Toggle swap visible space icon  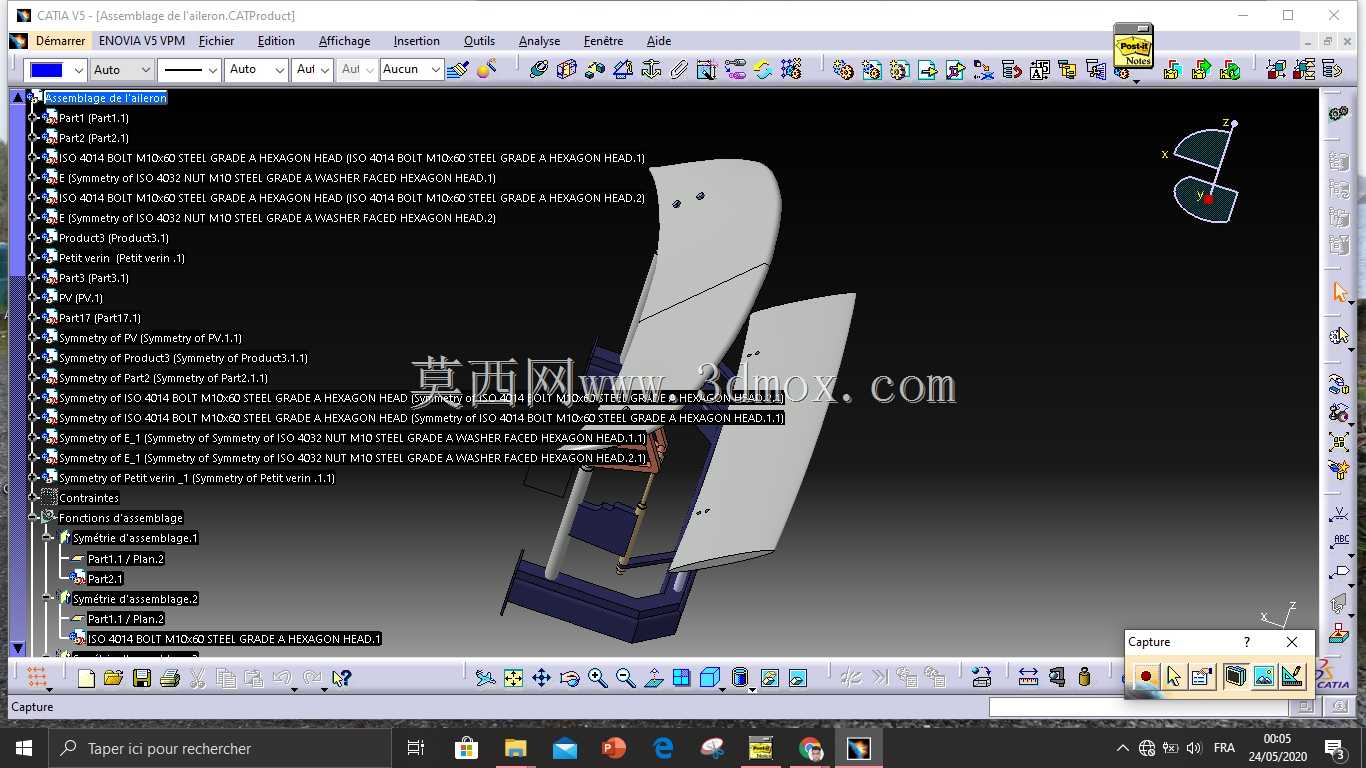tap(797, 678)
